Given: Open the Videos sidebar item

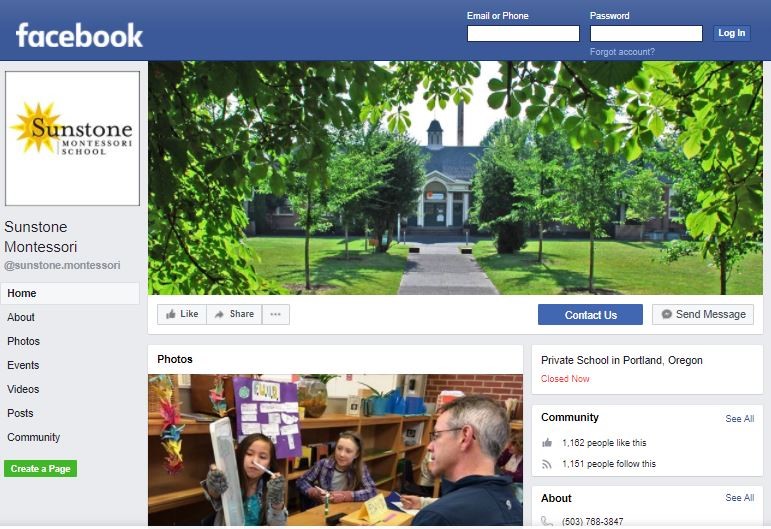Looking at the screenshot, I should tap(23, 389).
